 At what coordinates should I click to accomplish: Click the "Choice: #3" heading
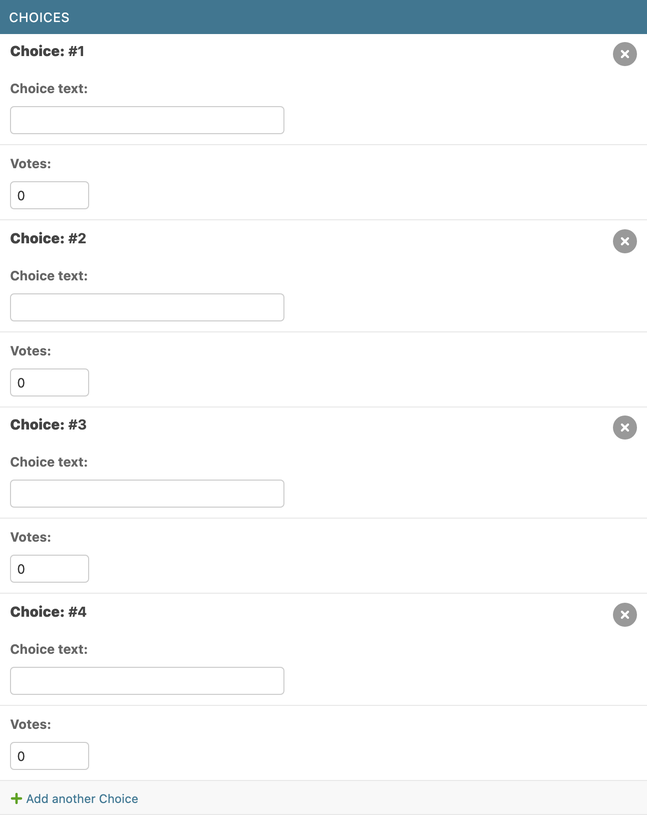pyautogui.click(x=48, y=425)
